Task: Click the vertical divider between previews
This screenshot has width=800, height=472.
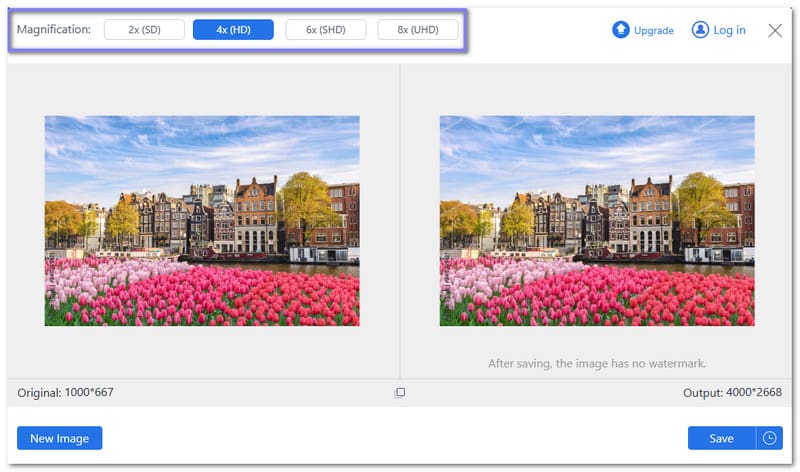Action: point(400,220)
